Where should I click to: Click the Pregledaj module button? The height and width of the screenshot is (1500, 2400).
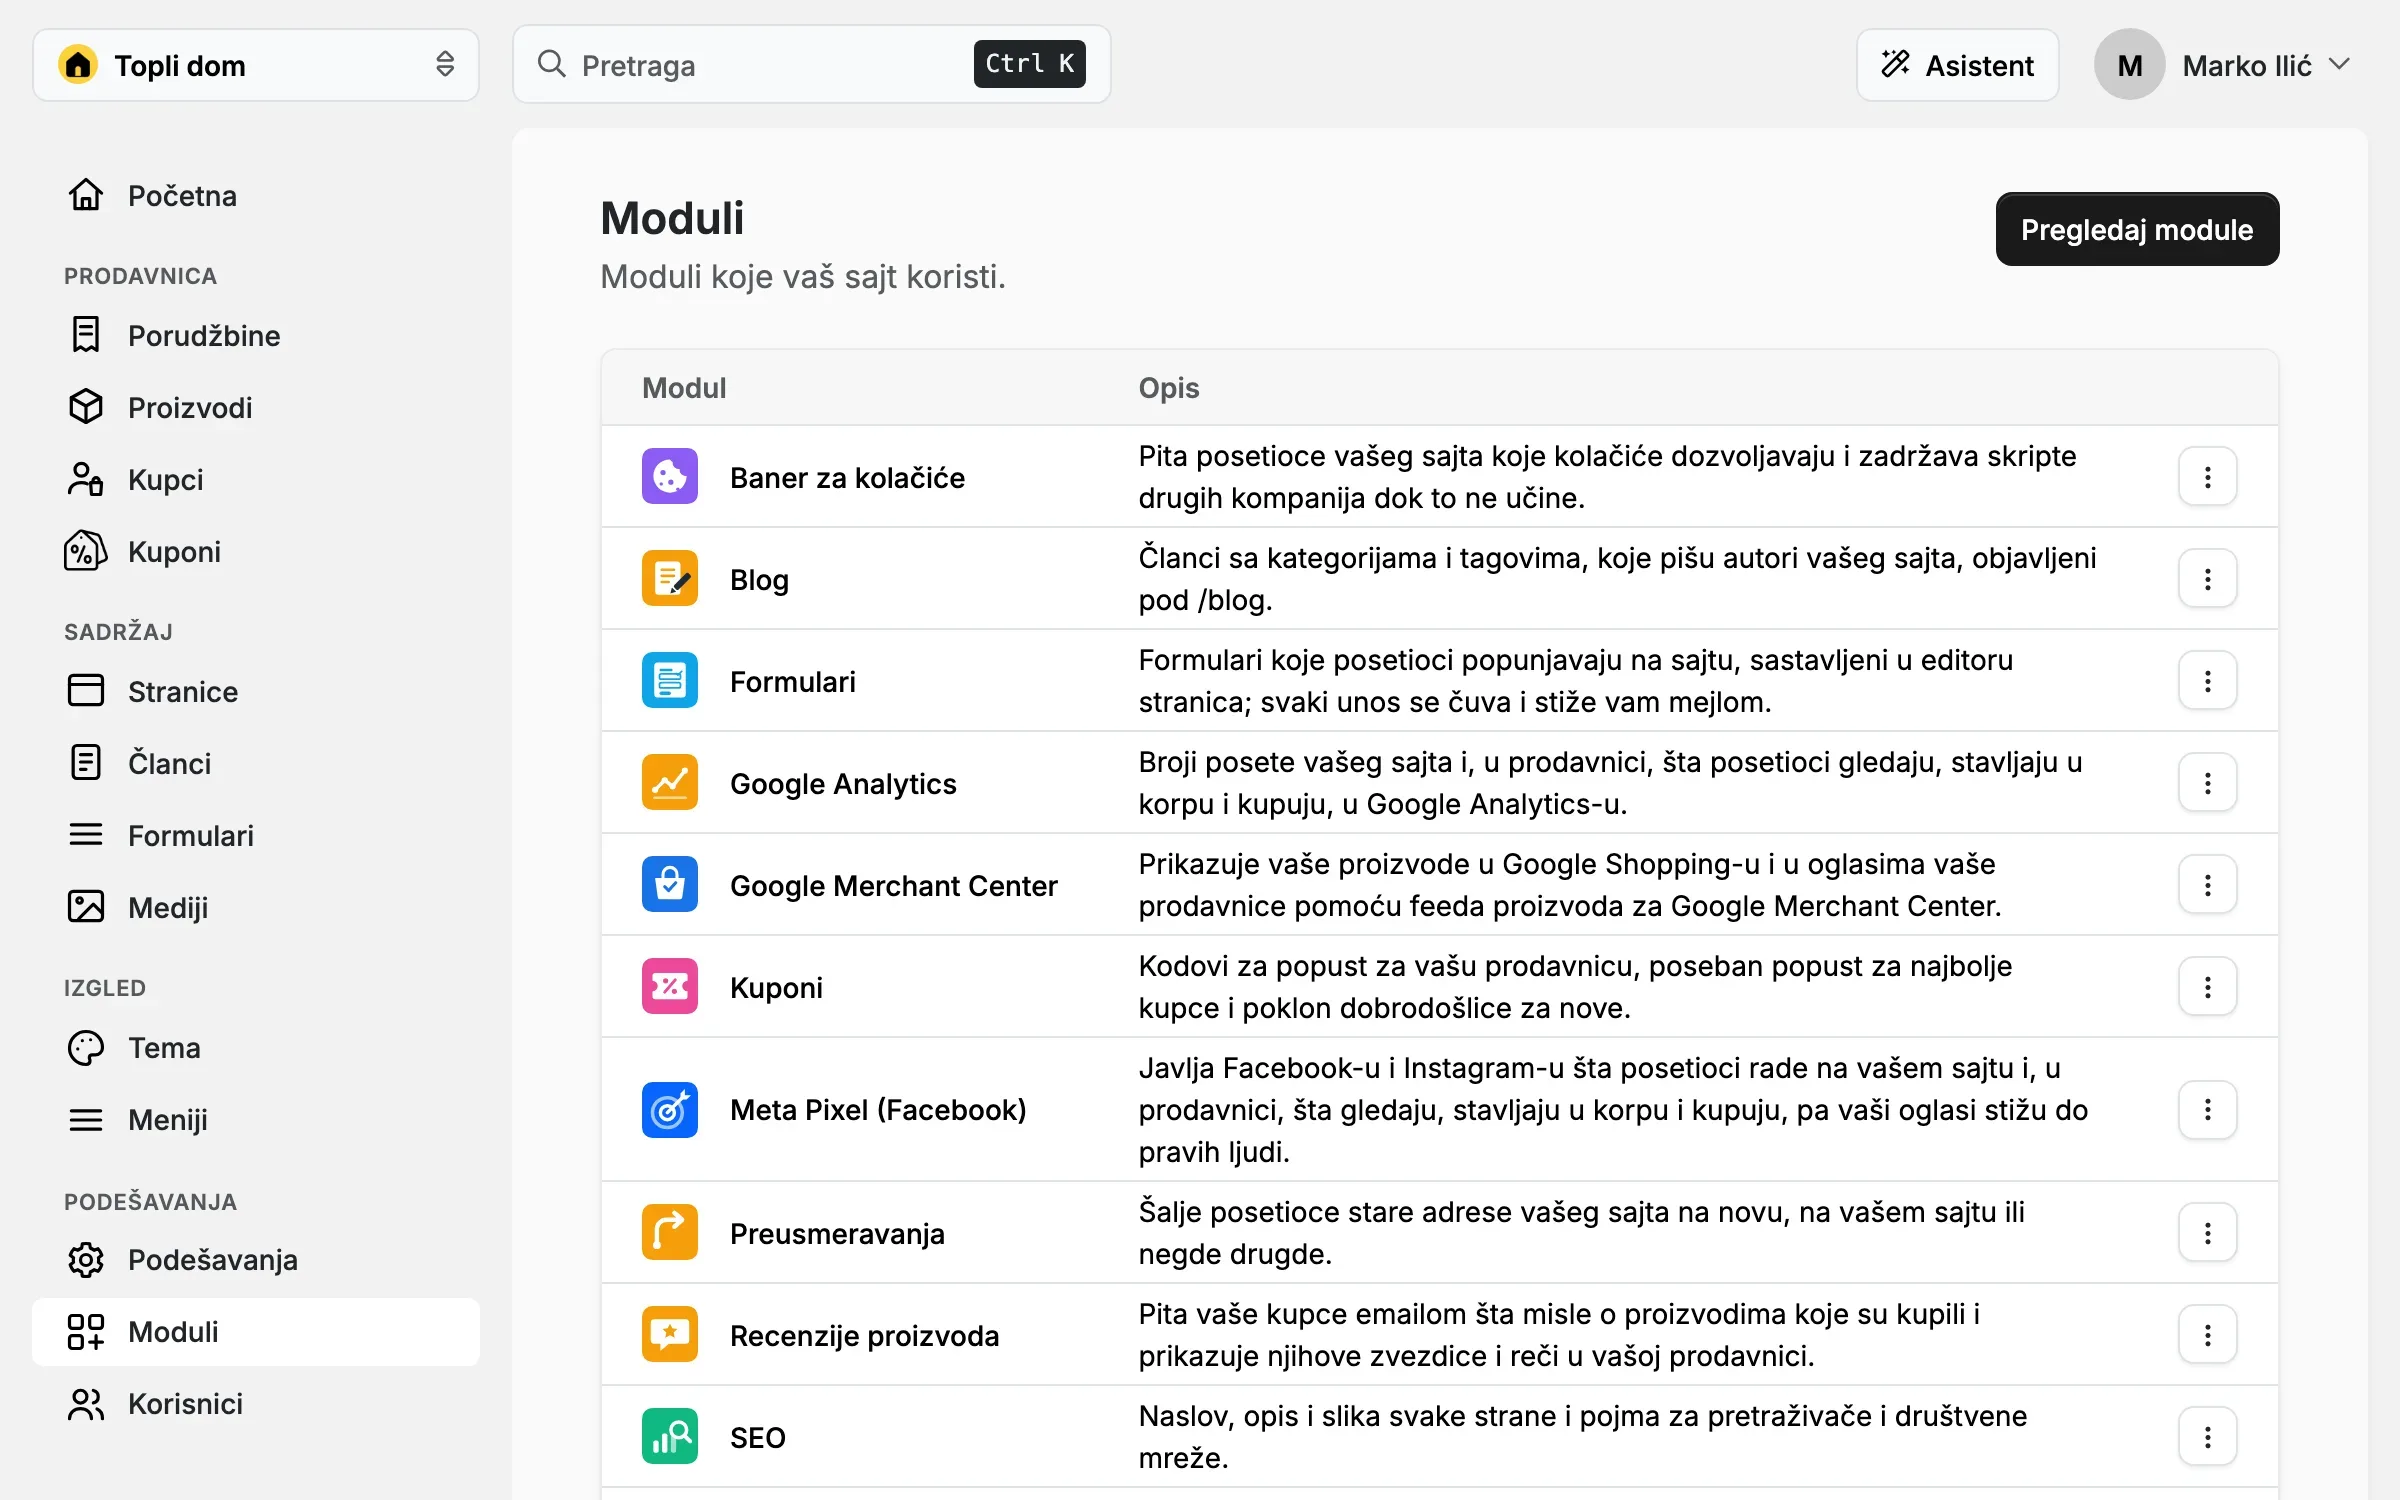[x=2137, y=229]
